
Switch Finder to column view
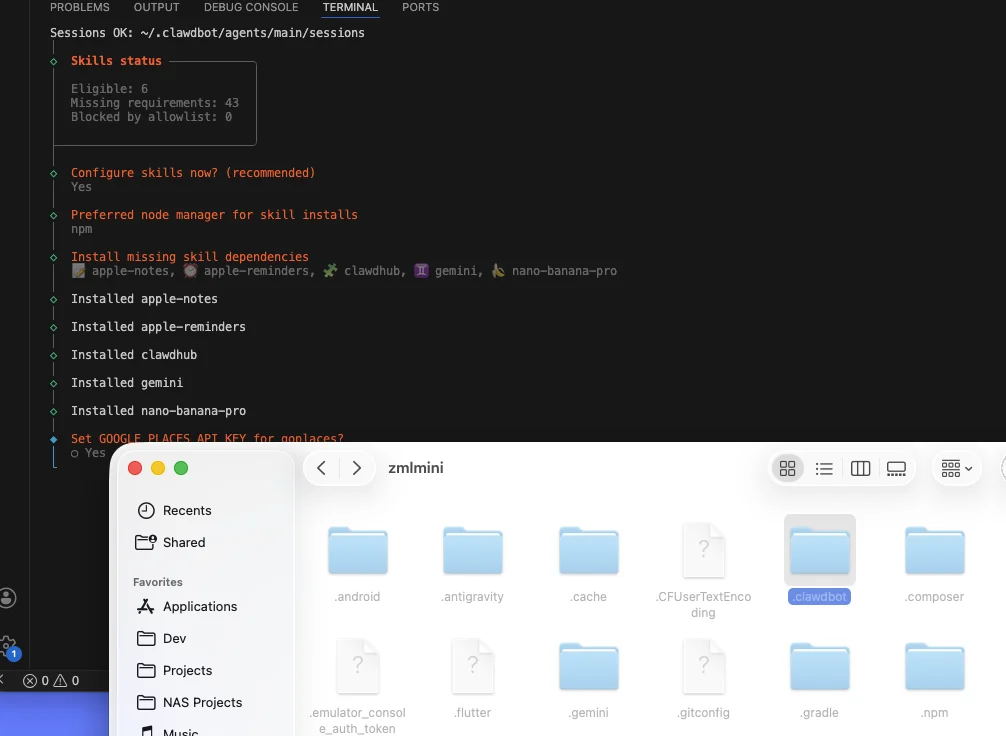(x=860, y=468)
